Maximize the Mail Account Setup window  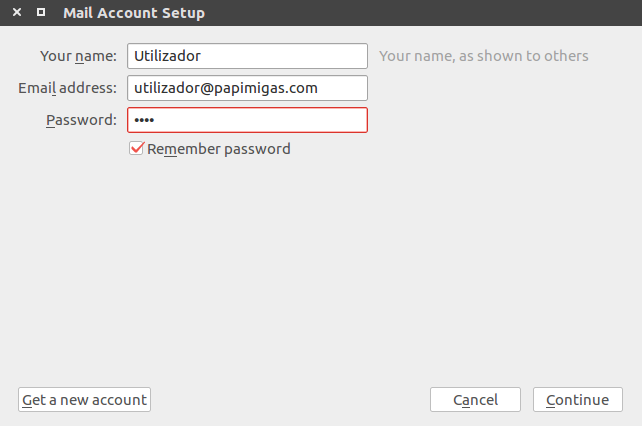click(40, 13)
